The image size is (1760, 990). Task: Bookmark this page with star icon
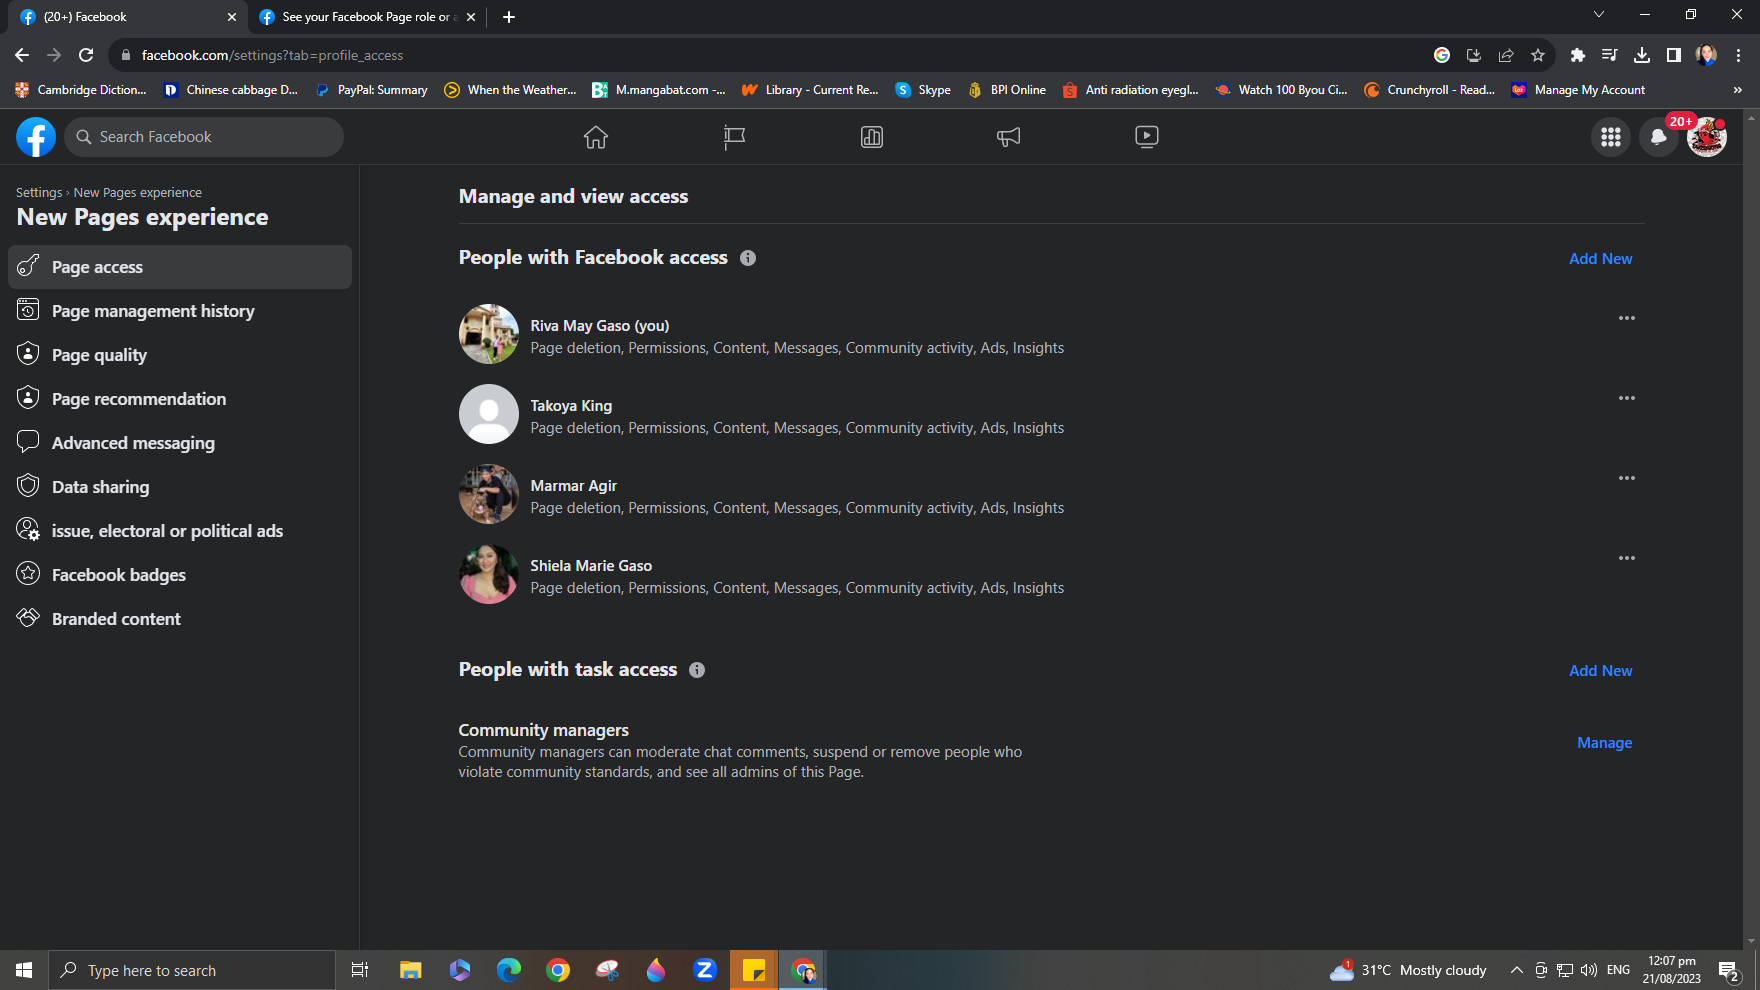(1538, 55)
